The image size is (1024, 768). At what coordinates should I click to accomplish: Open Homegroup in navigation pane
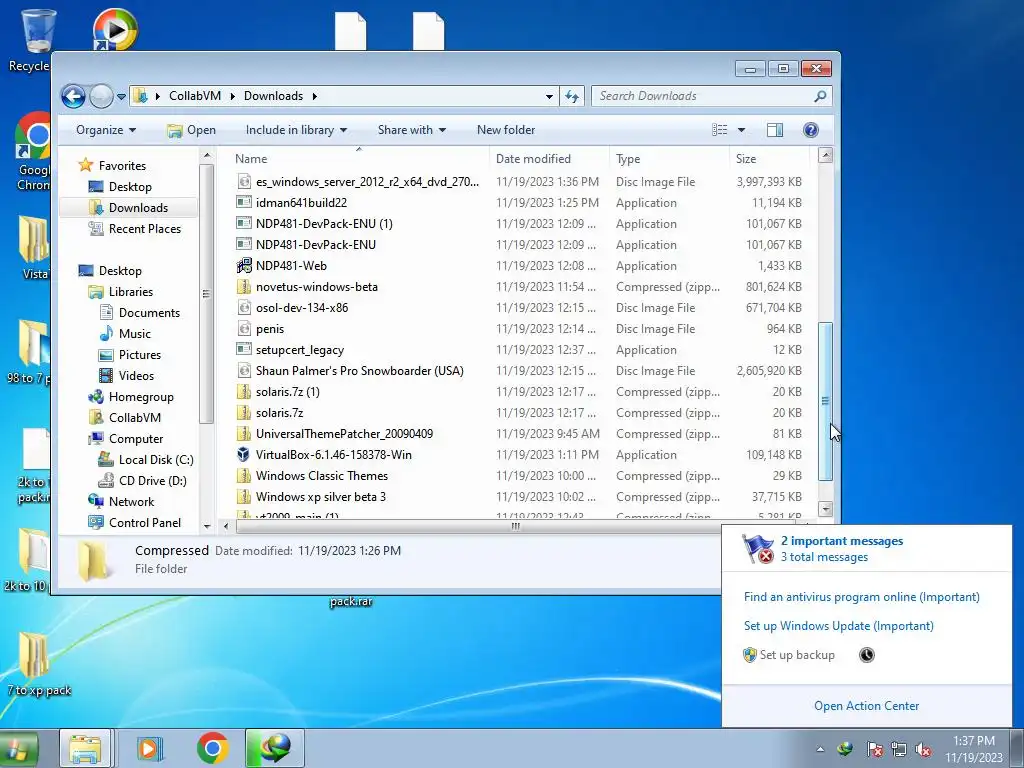141,397
